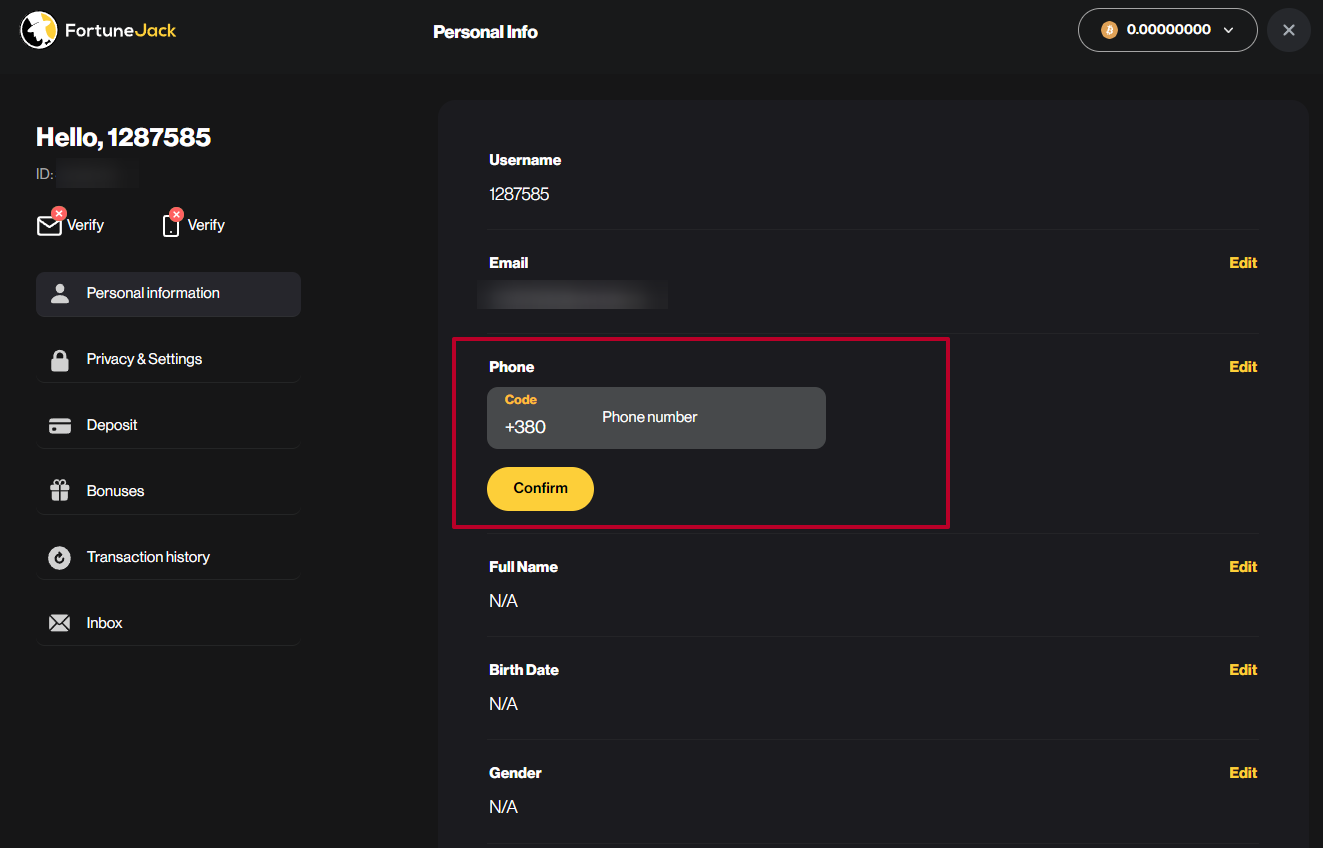Screen dimensions: 1323x848
Task: Open Bonuses section
Action: [168, 491]
